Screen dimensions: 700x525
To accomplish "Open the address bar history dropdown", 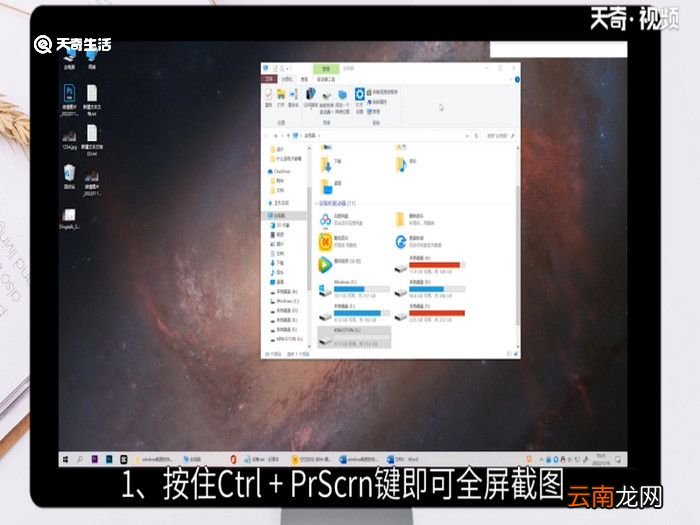I will pyautogui.click(x=467, y=135).
